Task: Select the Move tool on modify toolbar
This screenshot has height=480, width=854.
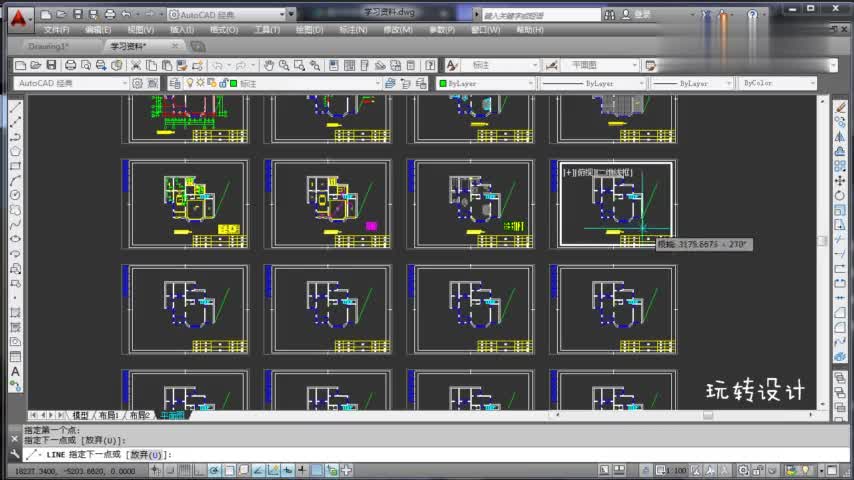Action: tap(839, 180)
